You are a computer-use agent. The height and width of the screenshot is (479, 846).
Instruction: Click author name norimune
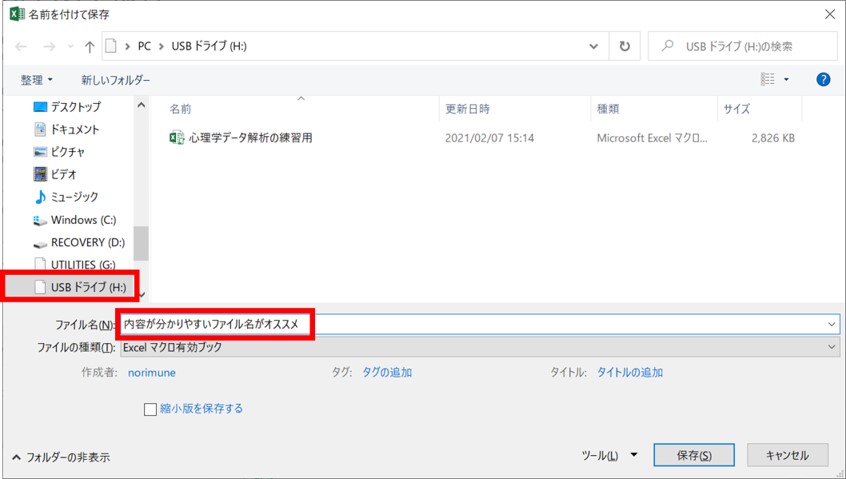[x=152, y=373]
